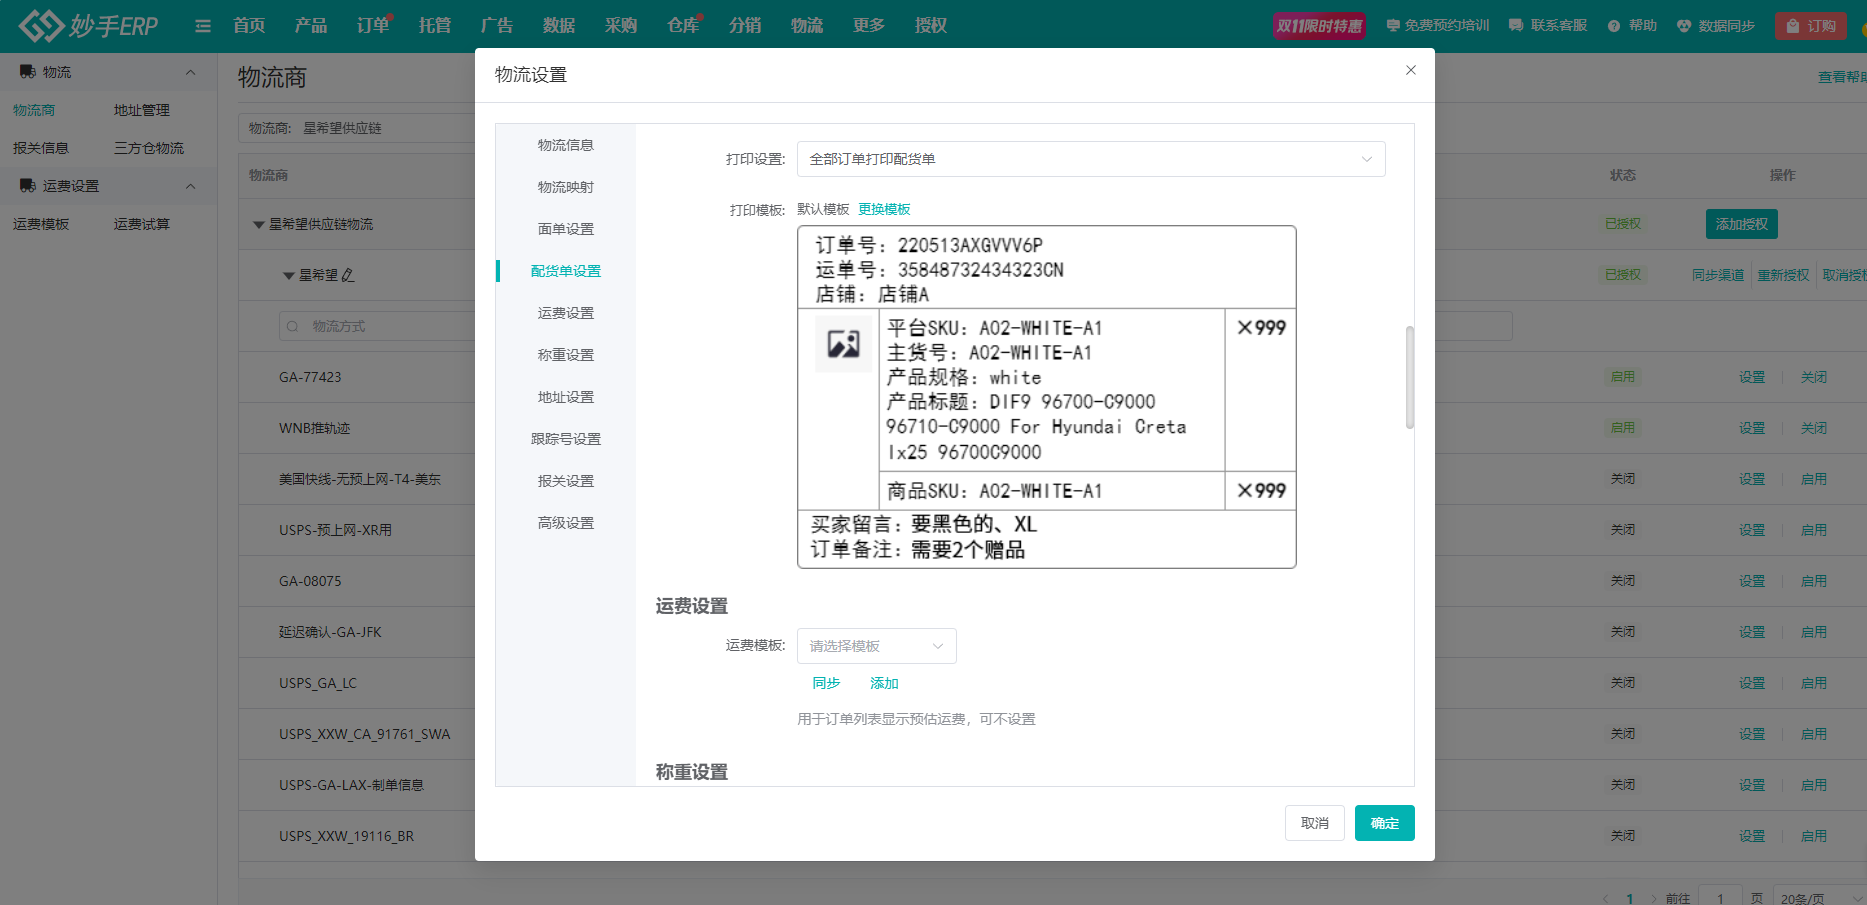Screen dimensions: 1867x905
Task: Close the 物流设置 dialog with X
Action: pos(1410,70)
